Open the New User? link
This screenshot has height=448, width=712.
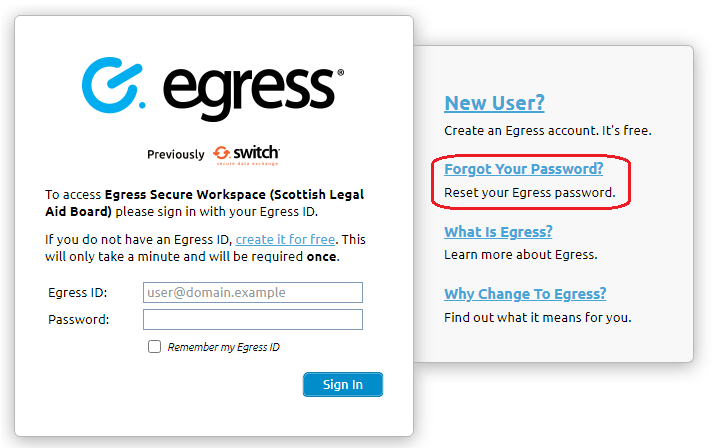tap(494, 103)
